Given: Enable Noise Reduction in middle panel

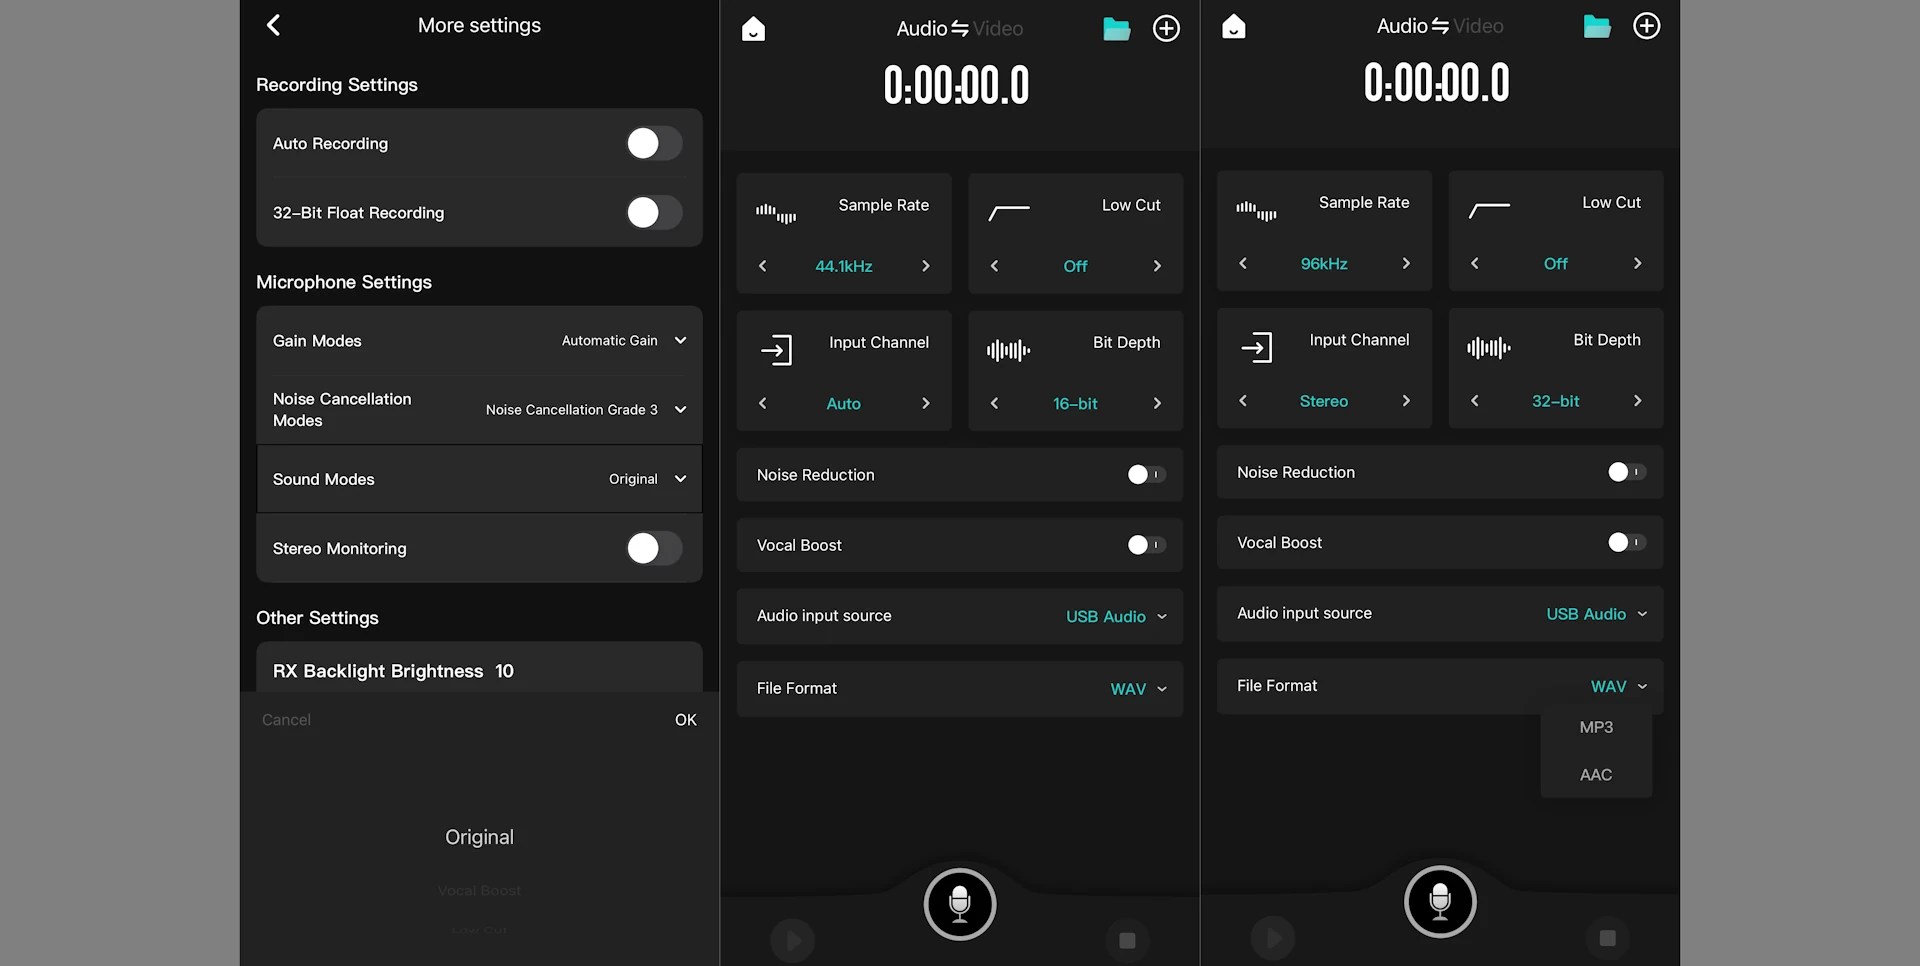Looking at the screenshot, I should point(1144,474).
